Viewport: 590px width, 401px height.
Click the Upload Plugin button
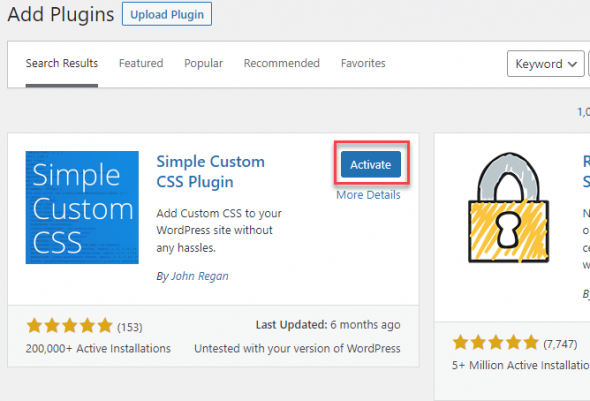(x=167, y=14)
